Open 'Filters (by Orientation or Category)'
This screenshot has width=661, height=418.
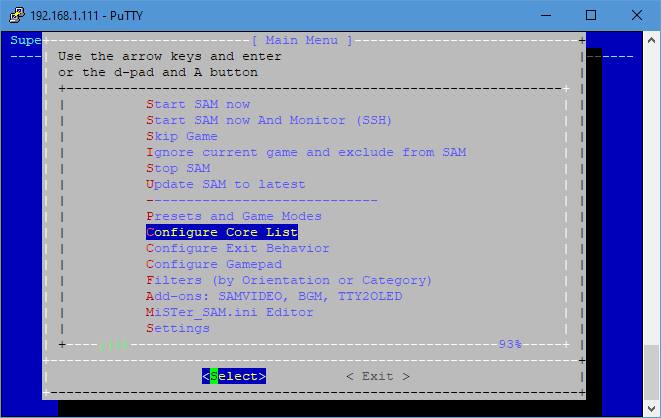[289, 280]
